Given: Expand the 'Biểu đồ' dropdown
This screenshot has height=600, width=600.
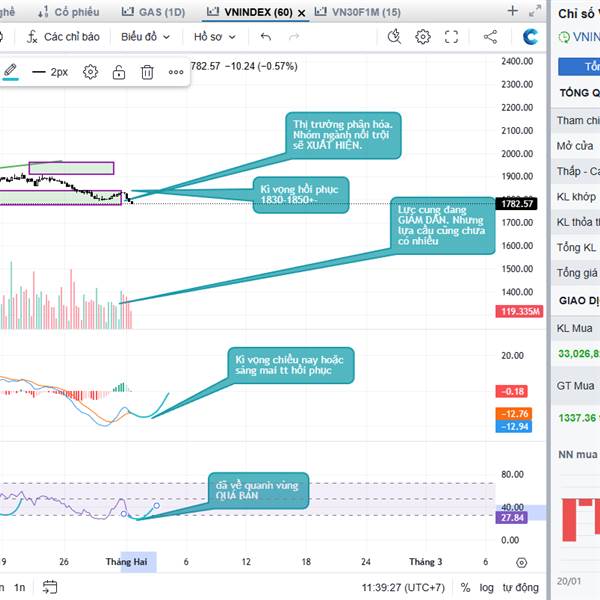Looking at the screenshot, I should coord(145,37).
